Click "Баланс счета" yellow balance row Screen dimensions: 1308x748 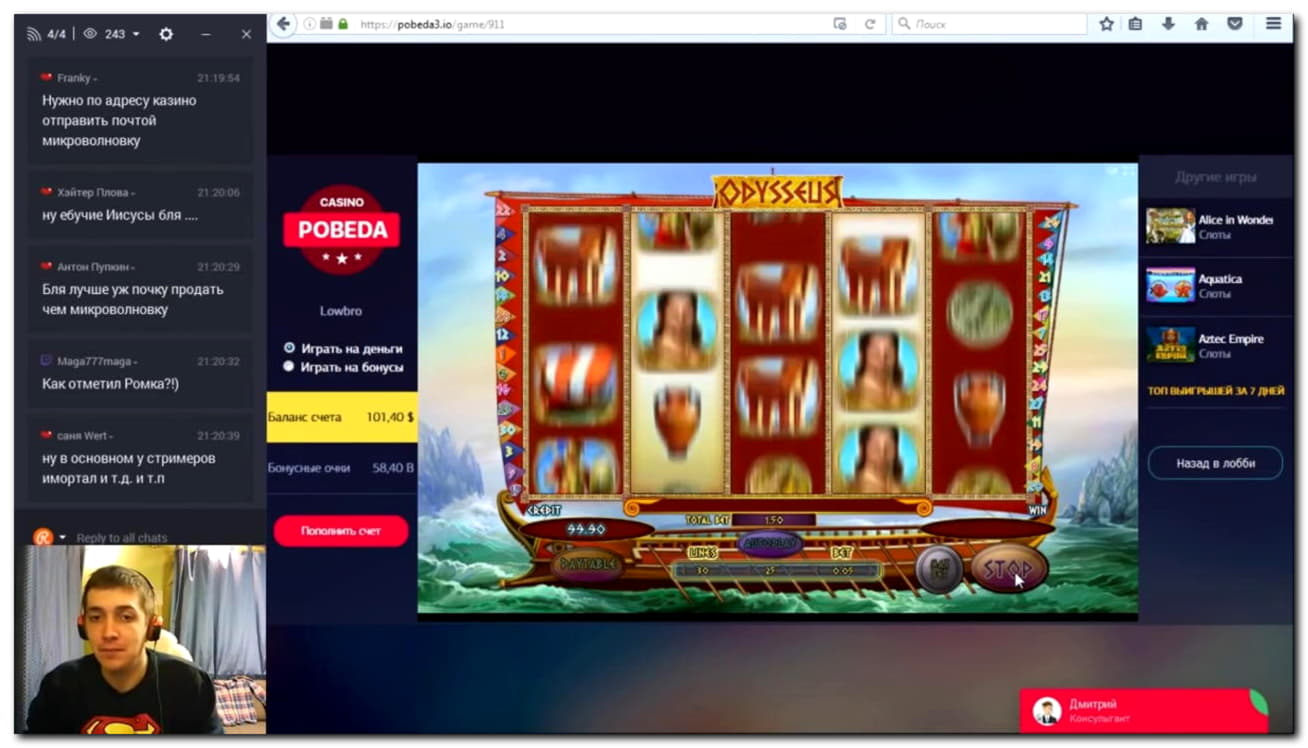(342, 417)
